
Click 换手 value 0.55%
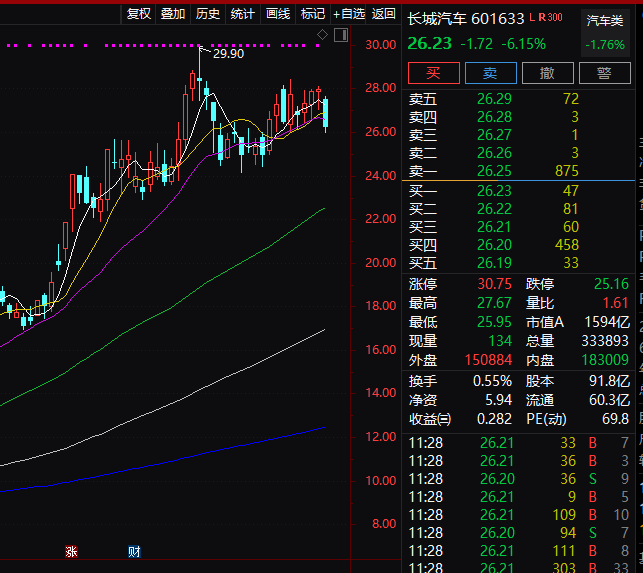(492, 381)
